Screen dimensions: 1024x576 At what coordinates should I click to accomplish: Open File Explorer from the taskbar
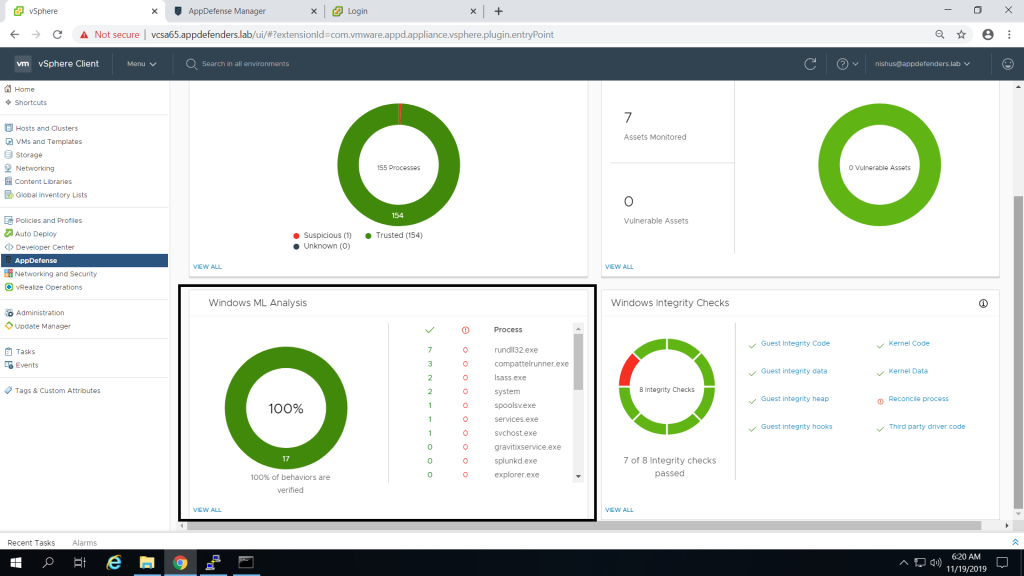146,563
